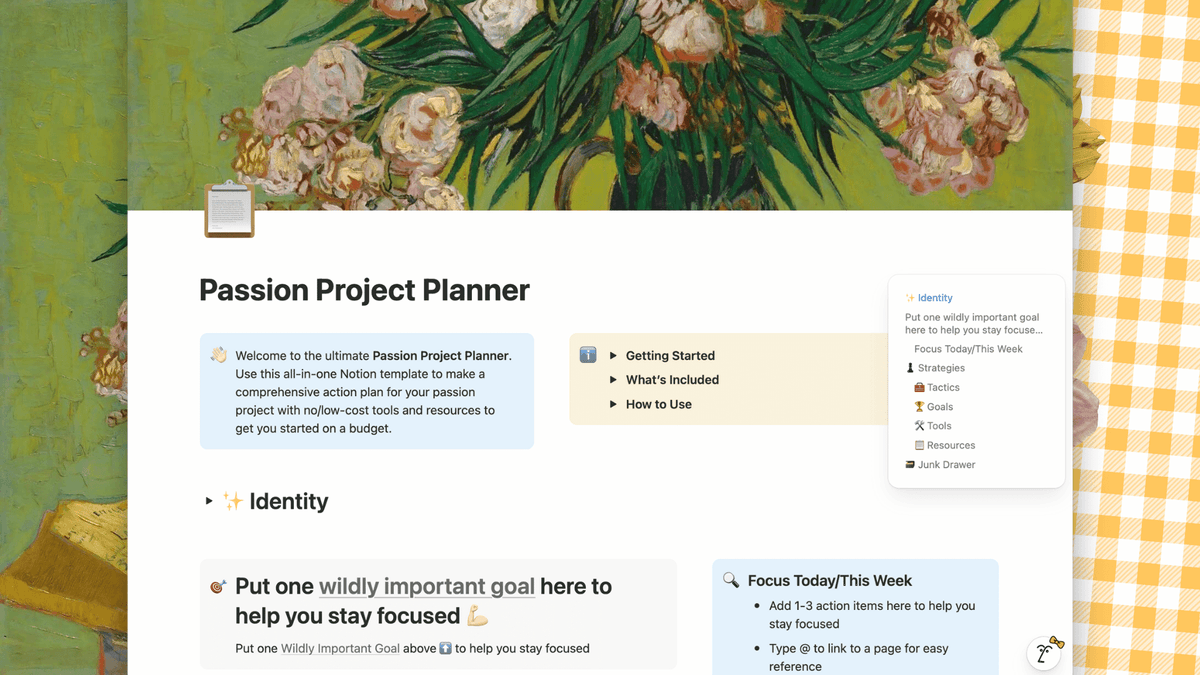This screenshot has width=1200, height=675.
Task: Click the blue info icon in the callout
Action: tap(588, 355)
